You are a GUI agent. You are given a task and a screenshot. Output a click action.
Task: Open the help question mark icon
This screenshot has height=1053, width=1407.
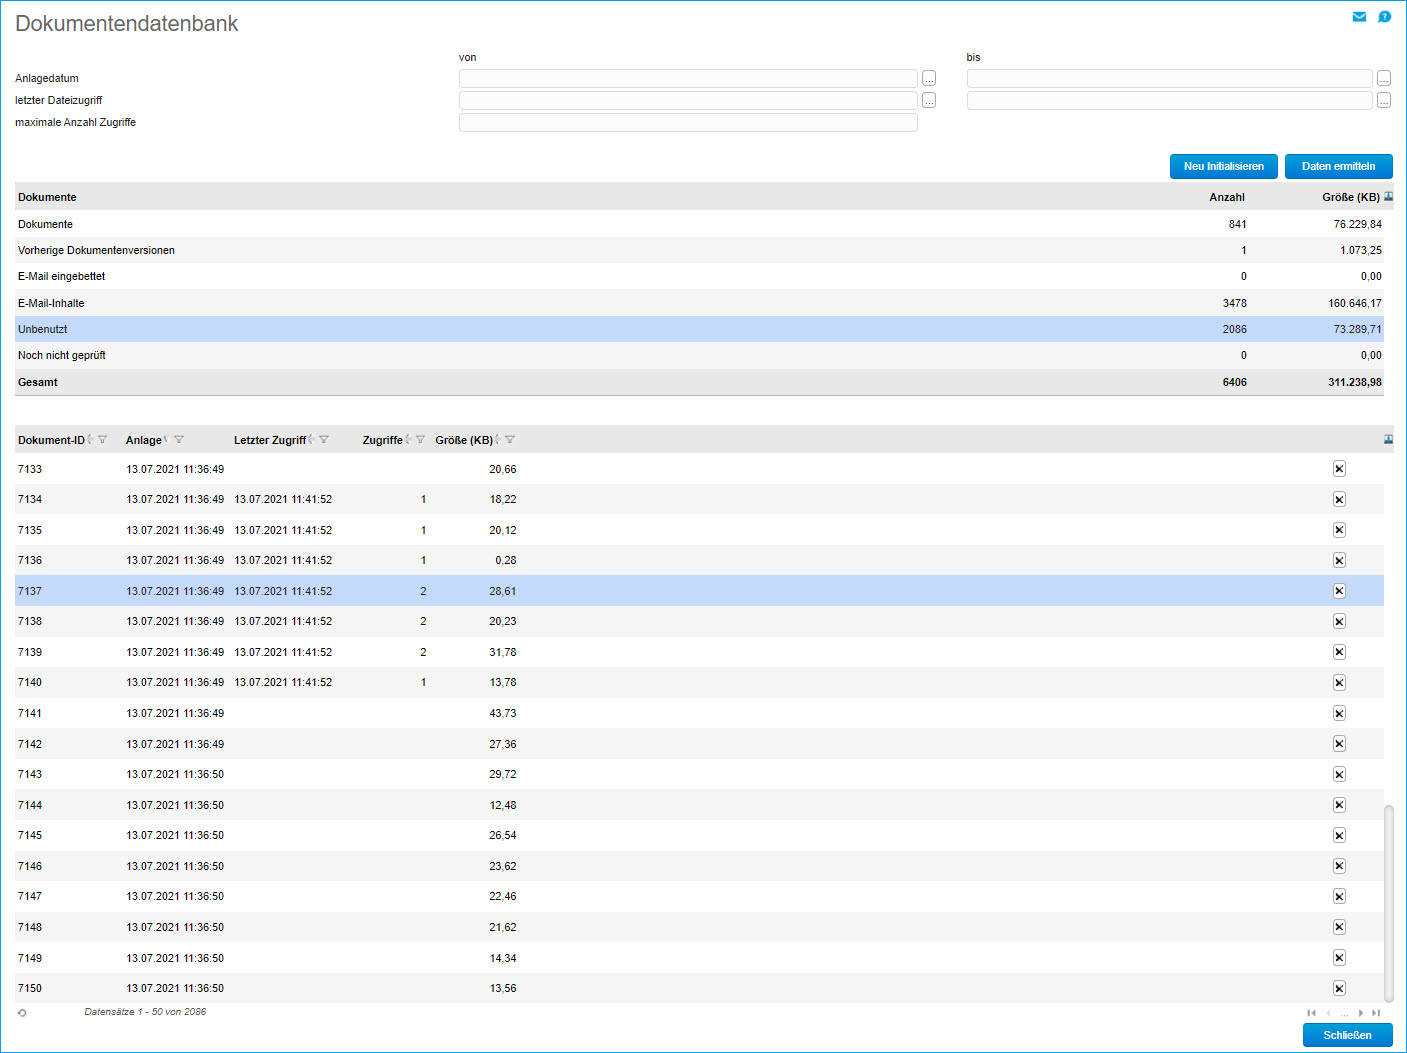[x=1384, y=17]
